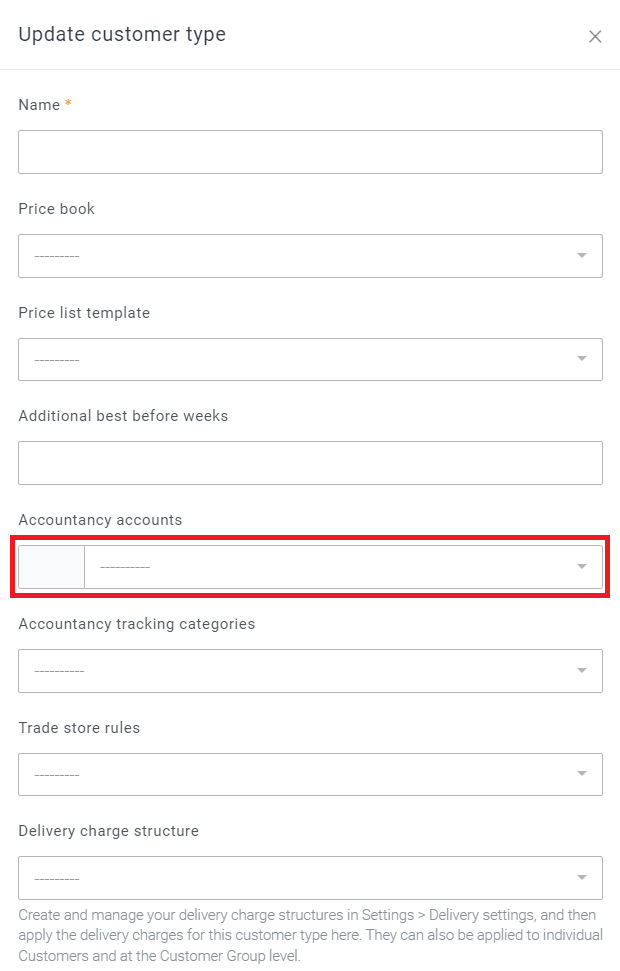Click the Delivery charge structure caret arrow
Screen dimensions: 620x971
[582, 878]
